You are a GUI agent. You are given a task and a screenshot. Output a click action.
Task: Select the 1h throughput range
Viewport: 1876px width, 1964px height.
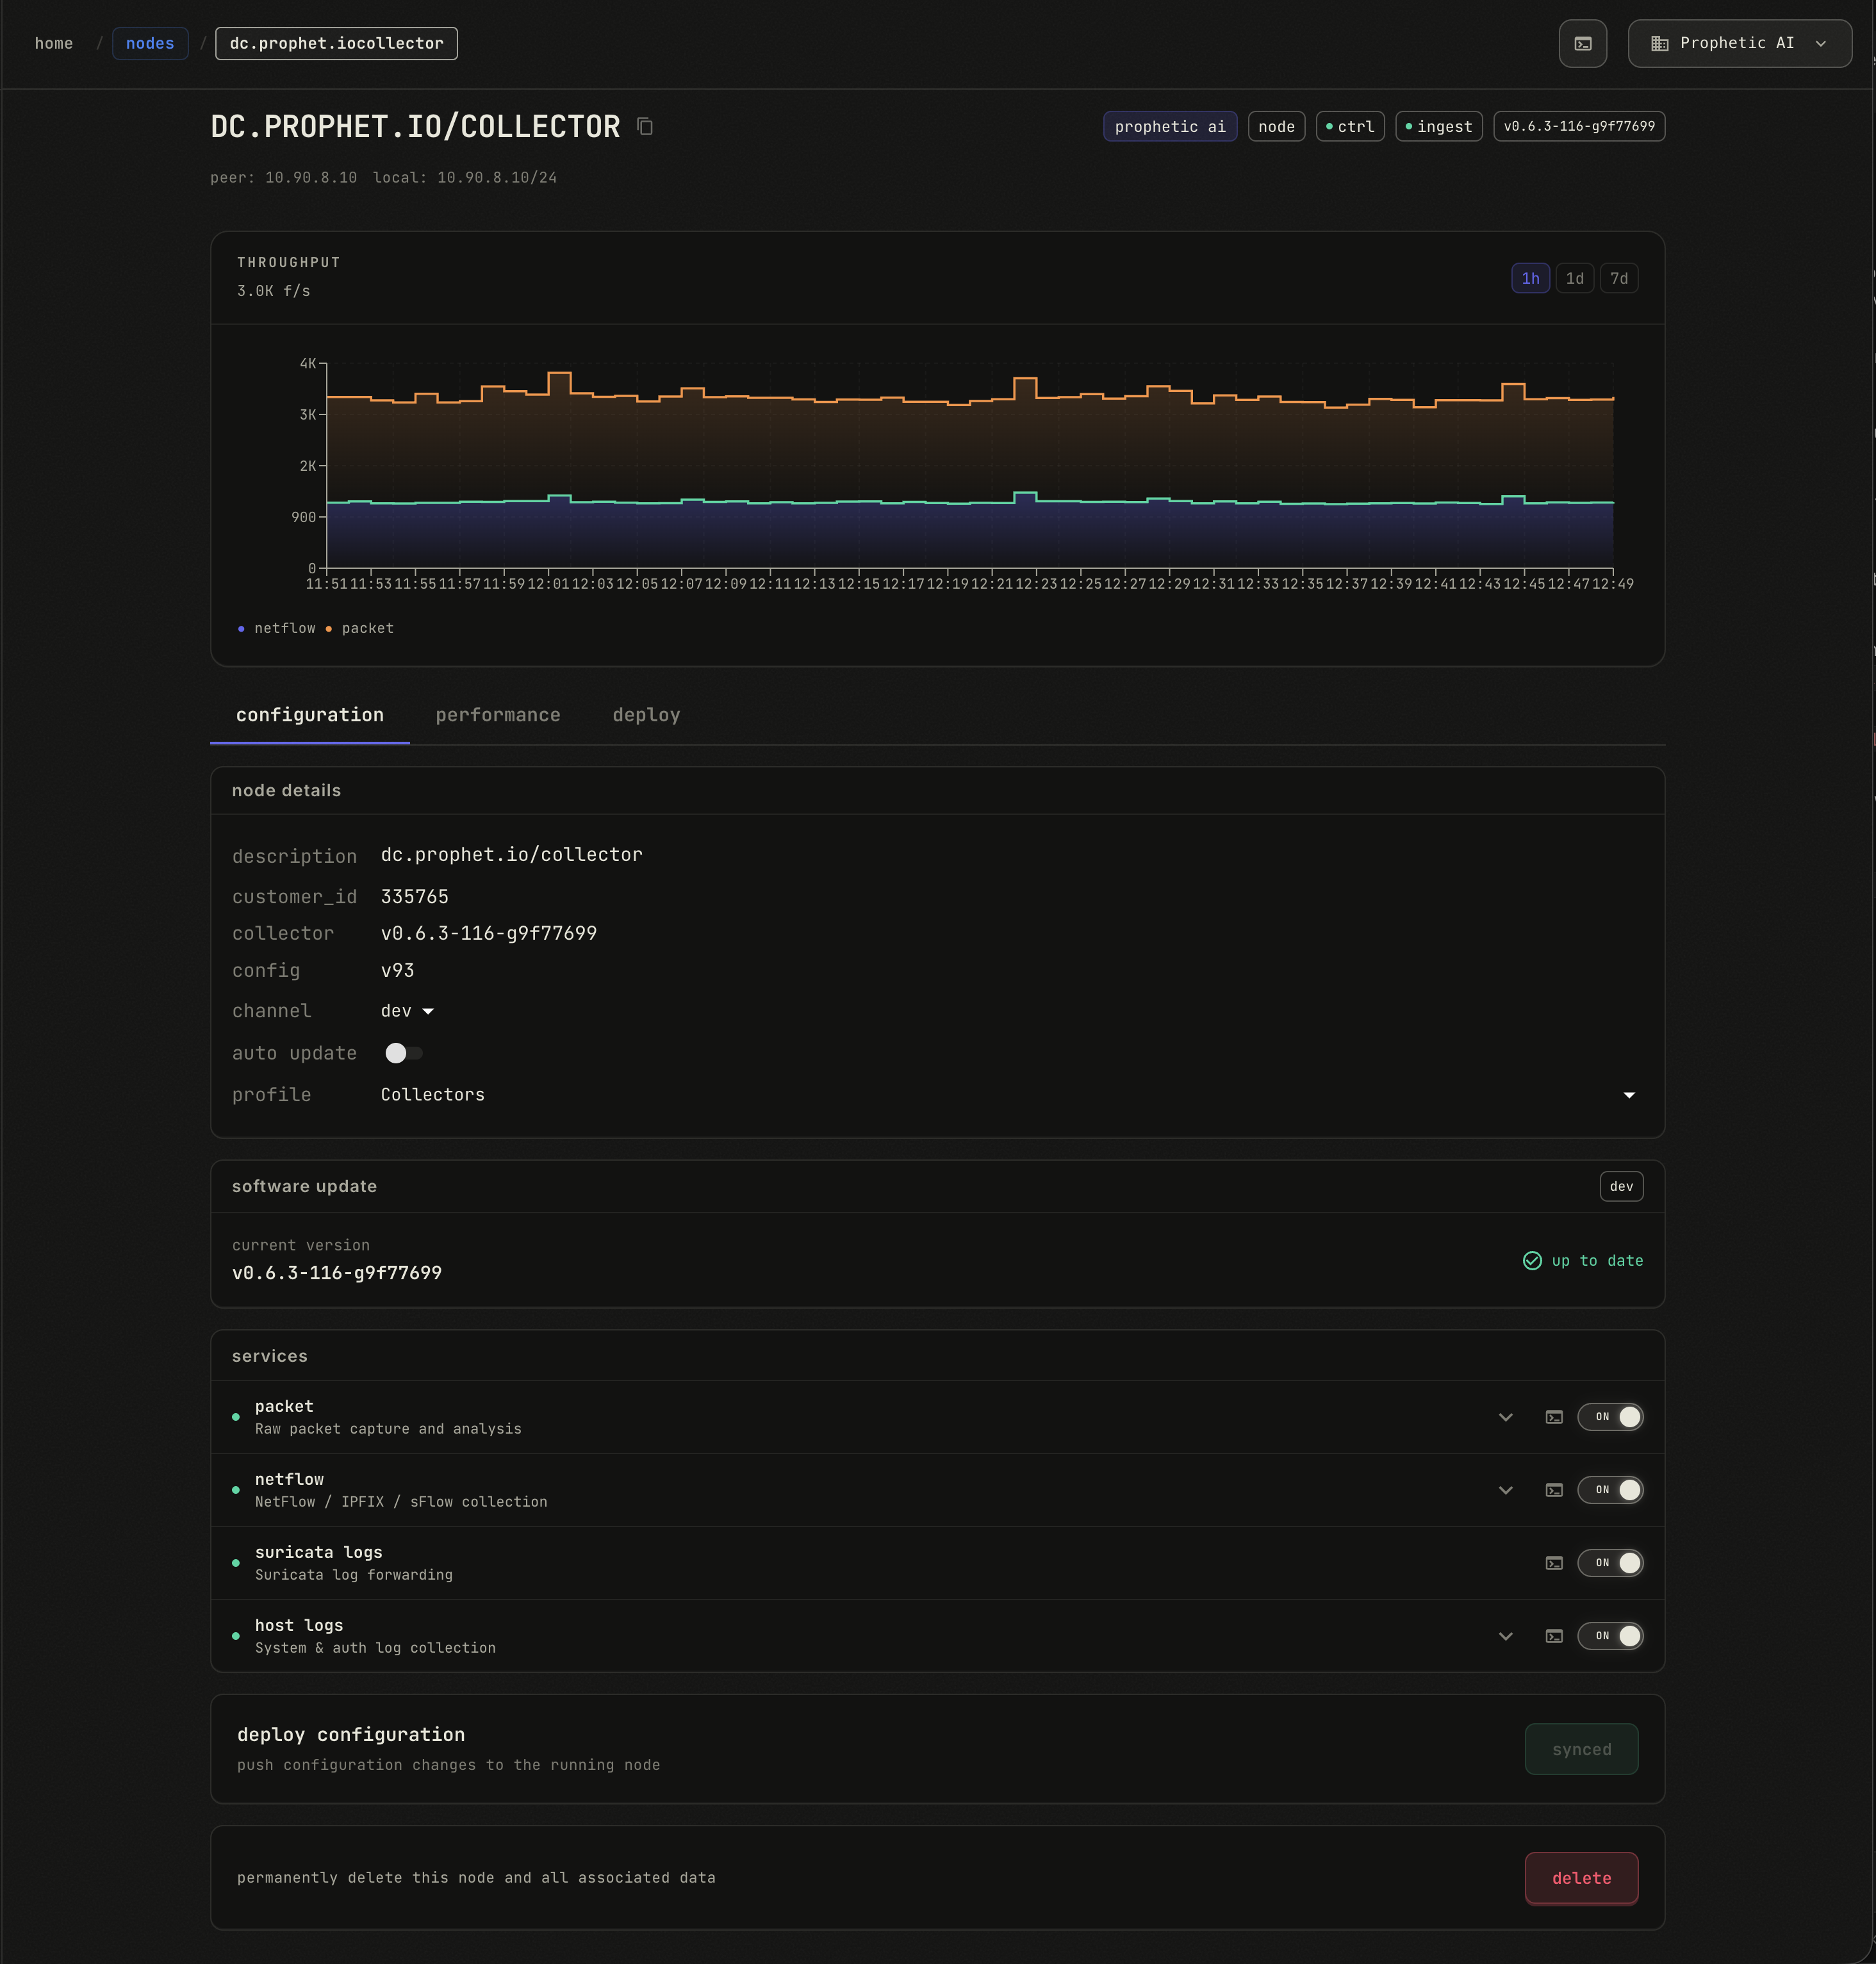click(1530, 278)
